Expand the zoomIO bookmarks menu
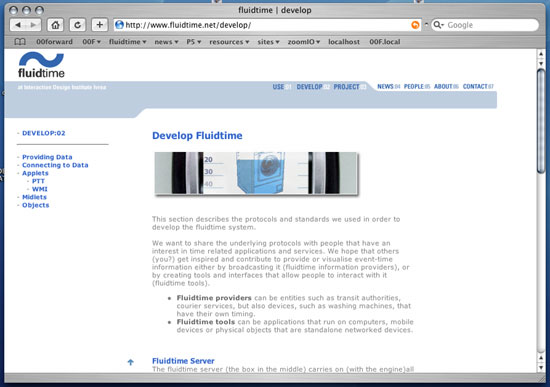 [304, 42]
